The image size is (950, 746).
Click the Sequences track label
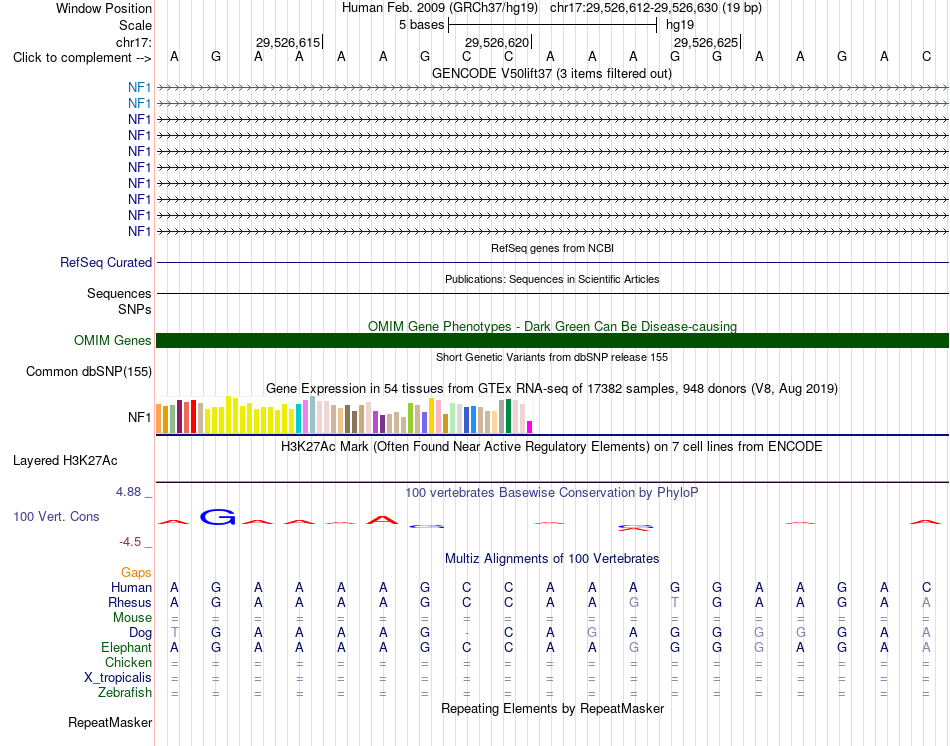tap(119, 293)
